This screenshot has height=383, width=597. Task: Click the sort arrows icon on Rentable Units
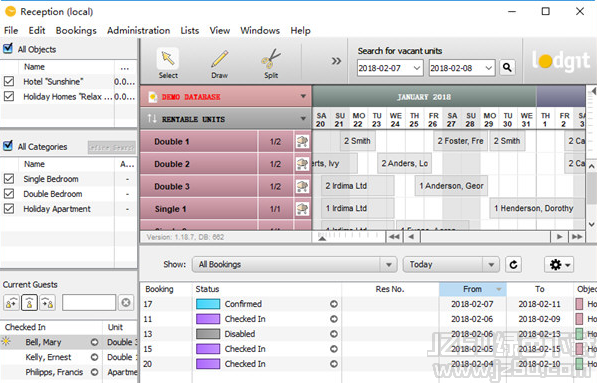(x=152, y=119)
